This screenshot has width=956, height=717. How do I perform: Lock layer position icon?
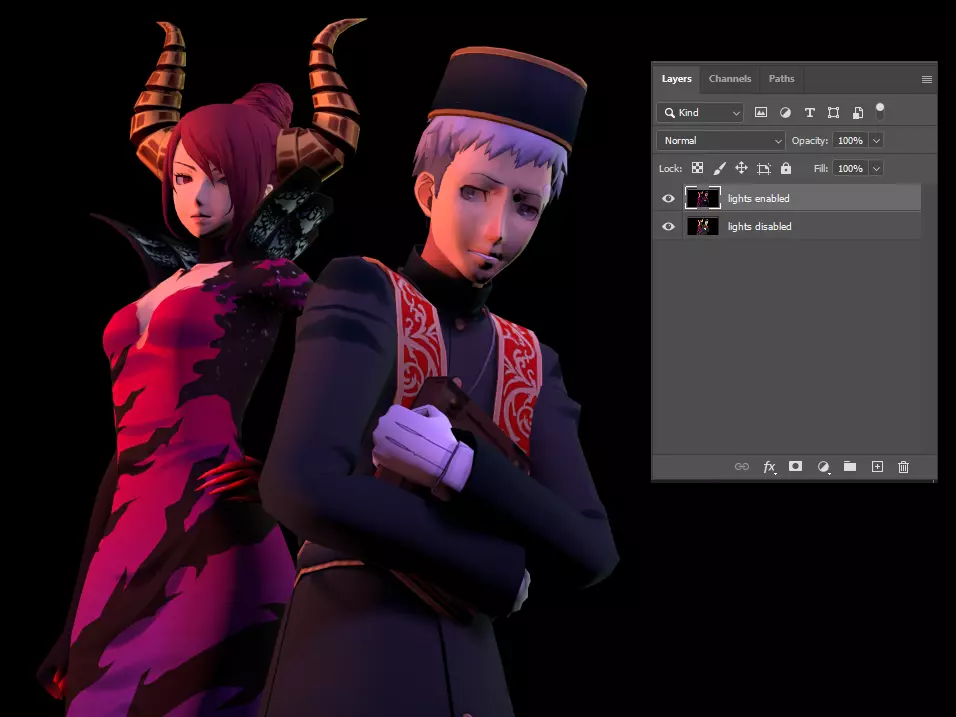(x=741, y=168)
